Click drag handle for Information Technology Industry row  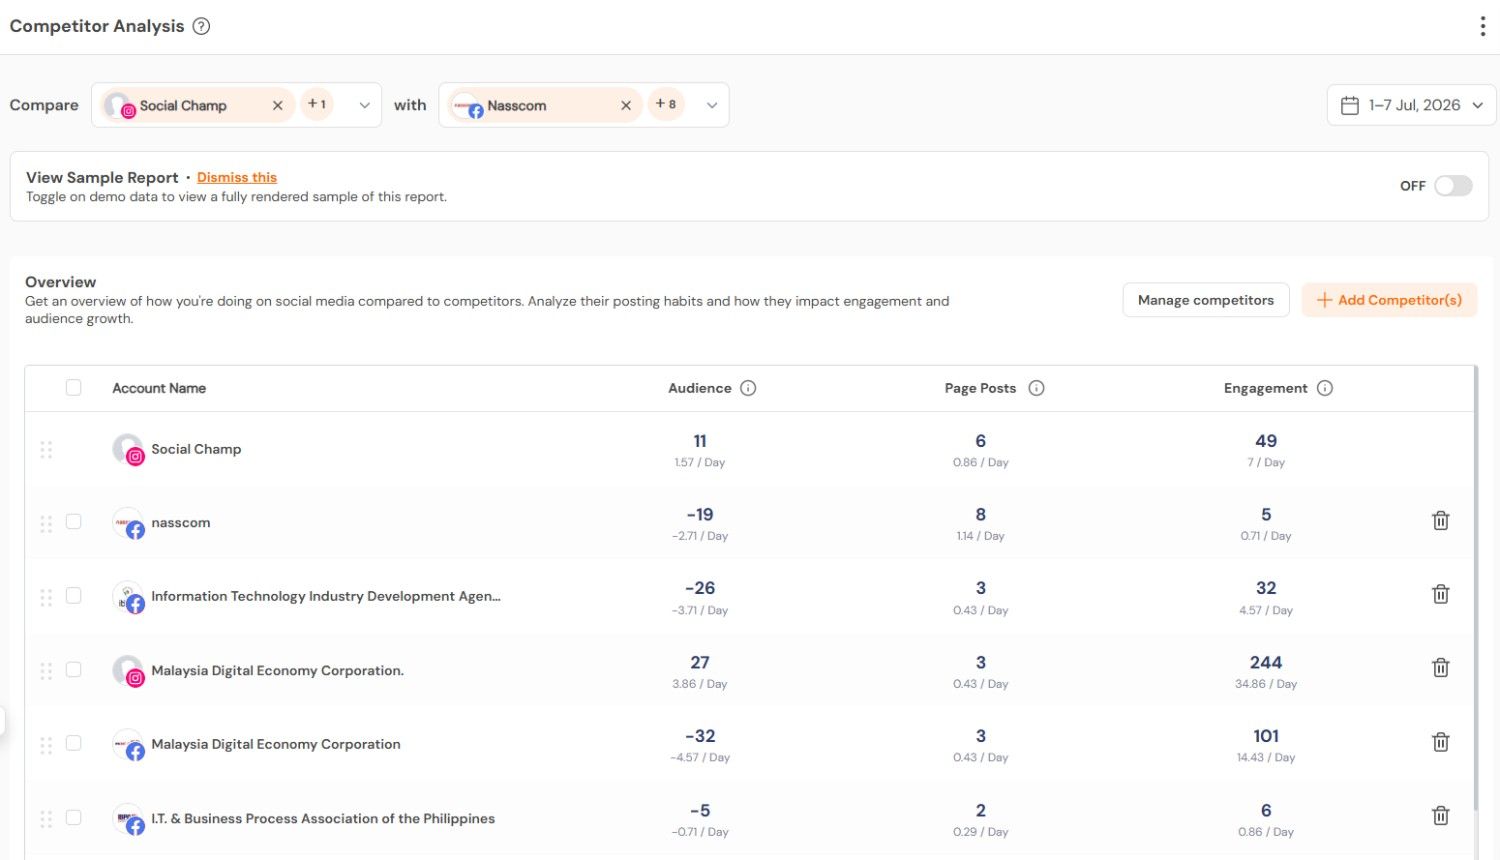[46, 598]
